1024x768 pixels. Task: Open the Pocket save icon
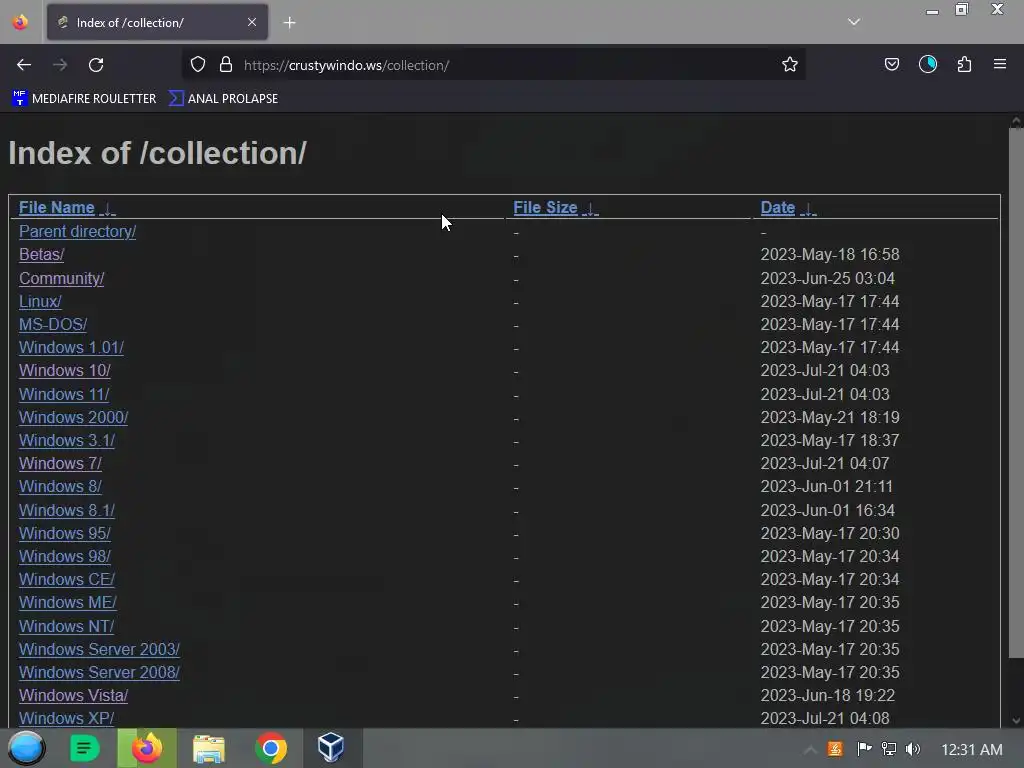[x=891, y=65]
